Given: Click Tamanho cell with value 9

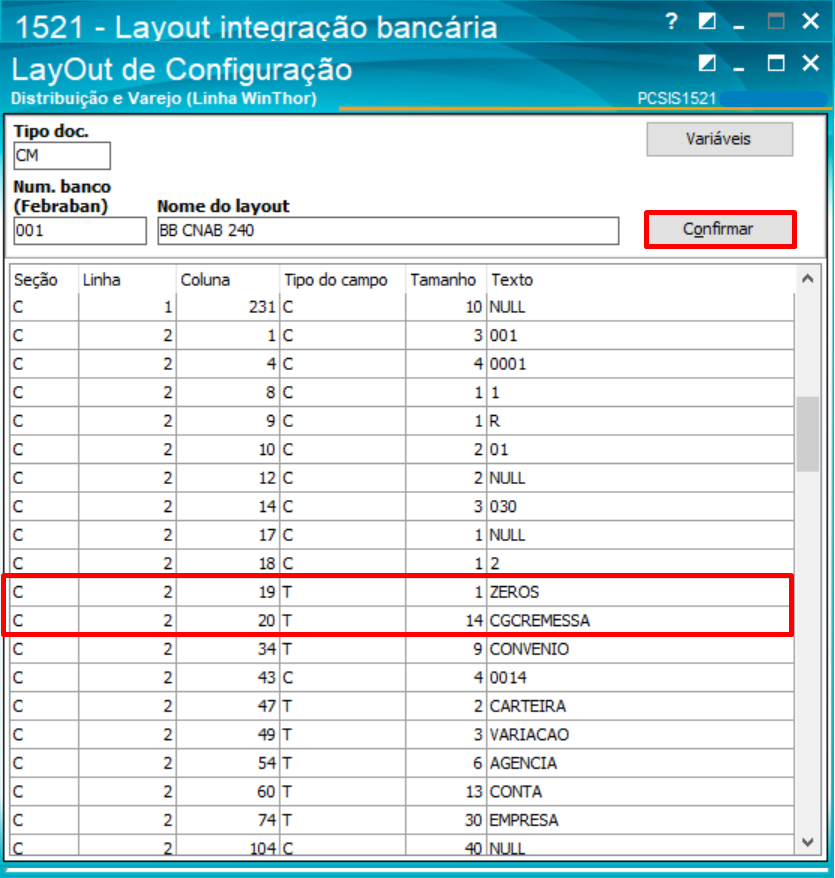Looking at the screenshot, I should pyautogui.click(x=446, y=649).
